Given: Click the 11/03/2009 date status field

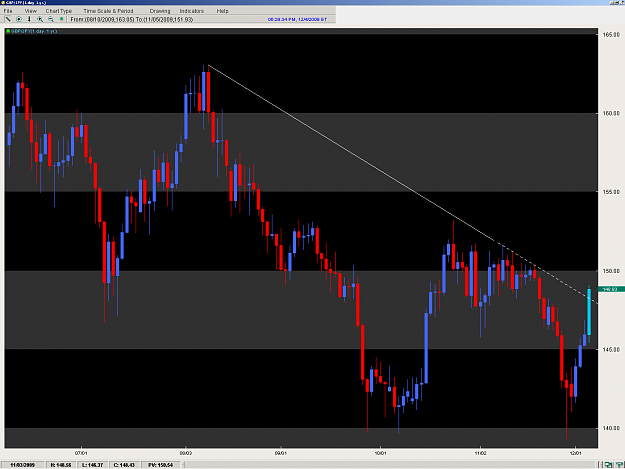Looking at the screenshot, I should (x=22, y=465).
